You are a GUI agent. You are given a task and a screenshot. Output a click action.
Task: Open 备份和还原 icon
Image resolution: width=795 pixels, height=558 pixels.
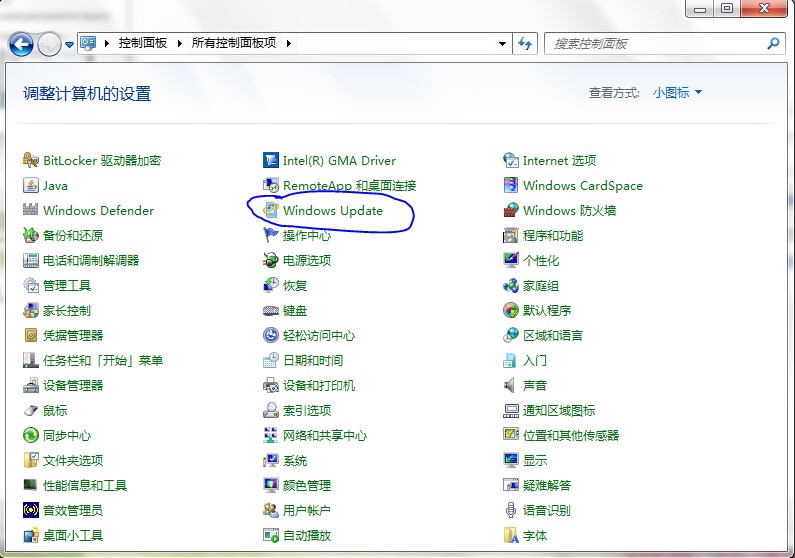pos(30,235)
